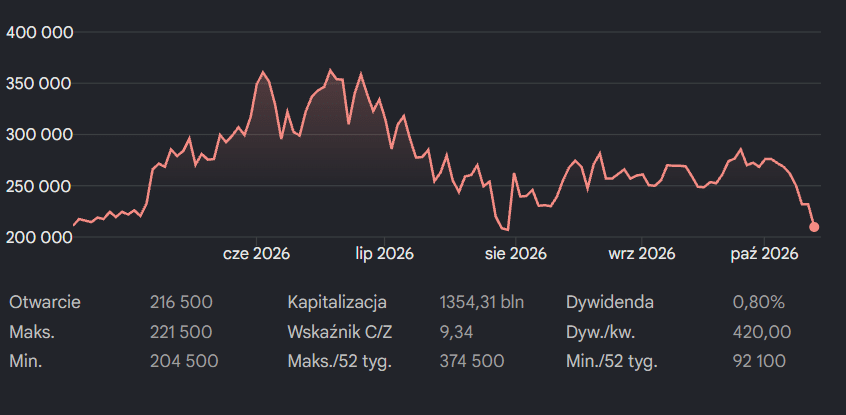846x415 pixels.
Task: Click the Dyw./kw. label
Action: 601,332
